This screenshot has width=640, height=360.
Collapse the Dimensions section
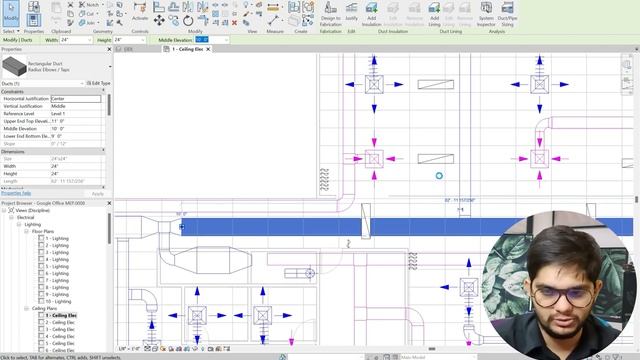103,151
